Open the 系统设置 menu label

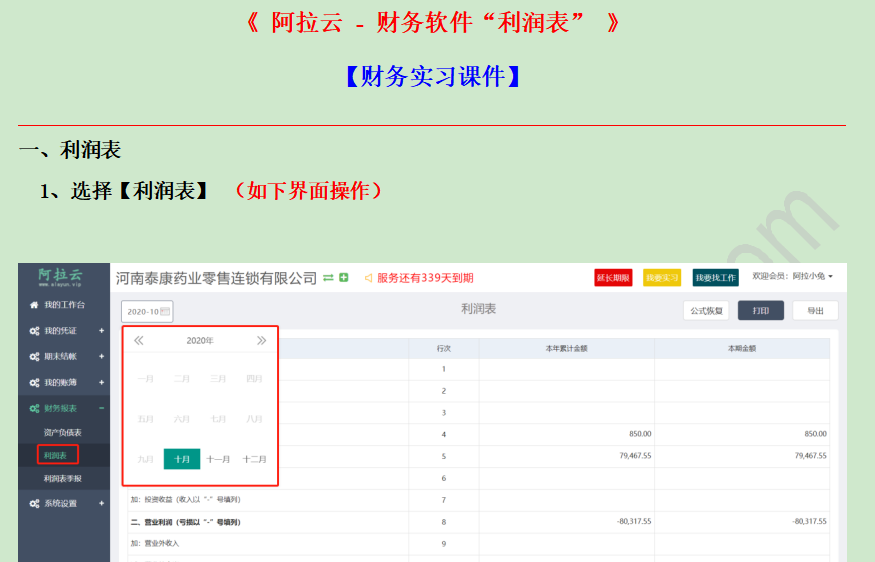pyautogui.click(x=60, y=503)
